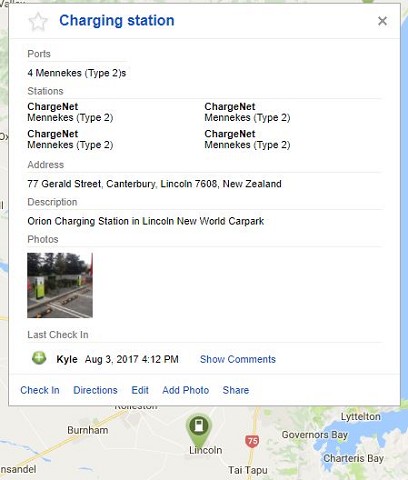The width and height of the screenshot is (408, 480).
Task: Select the bottom-left ChargeNet station entry
Action: [70, 139]
